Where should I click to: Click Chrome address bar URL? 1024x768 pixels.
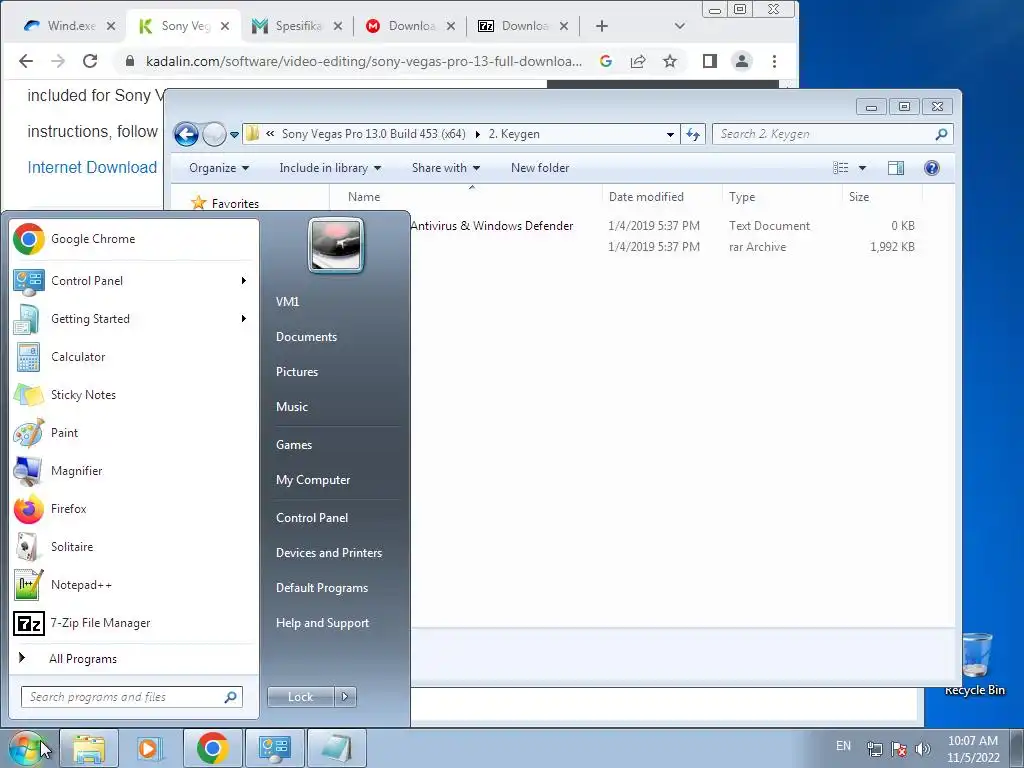coord(364,61)
